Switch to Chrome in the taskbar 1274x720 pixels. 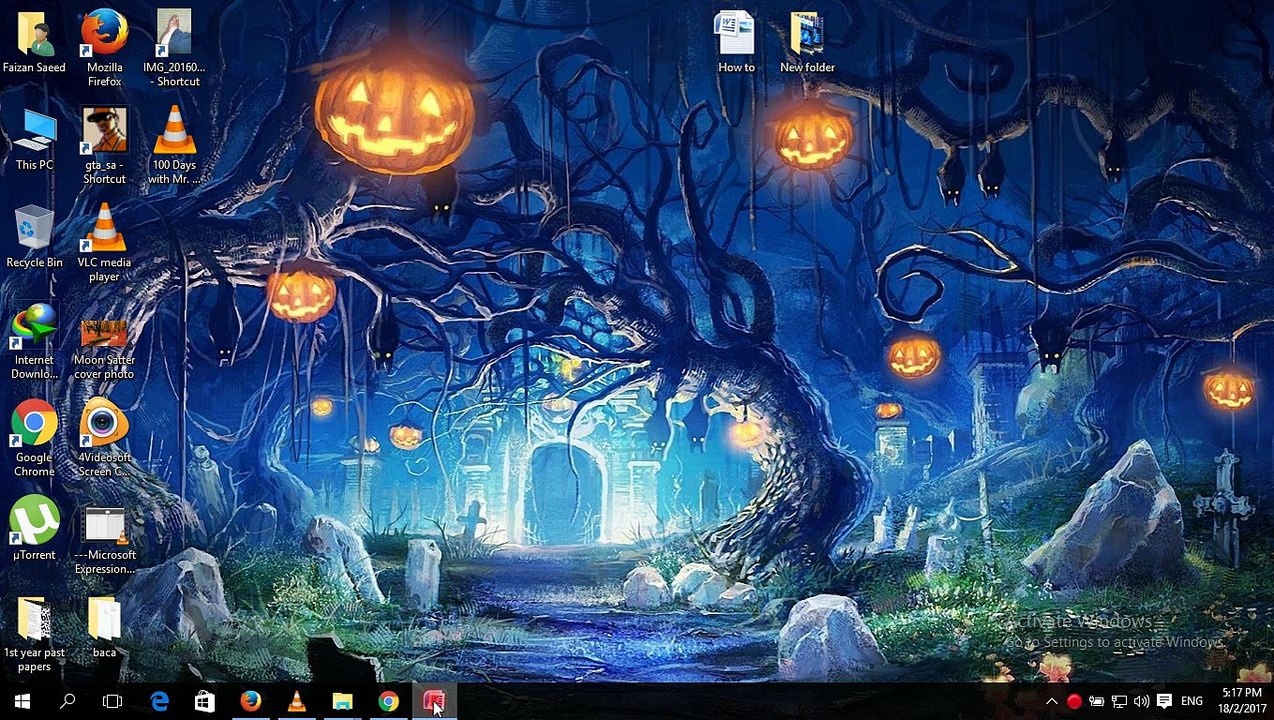point(388,702)
